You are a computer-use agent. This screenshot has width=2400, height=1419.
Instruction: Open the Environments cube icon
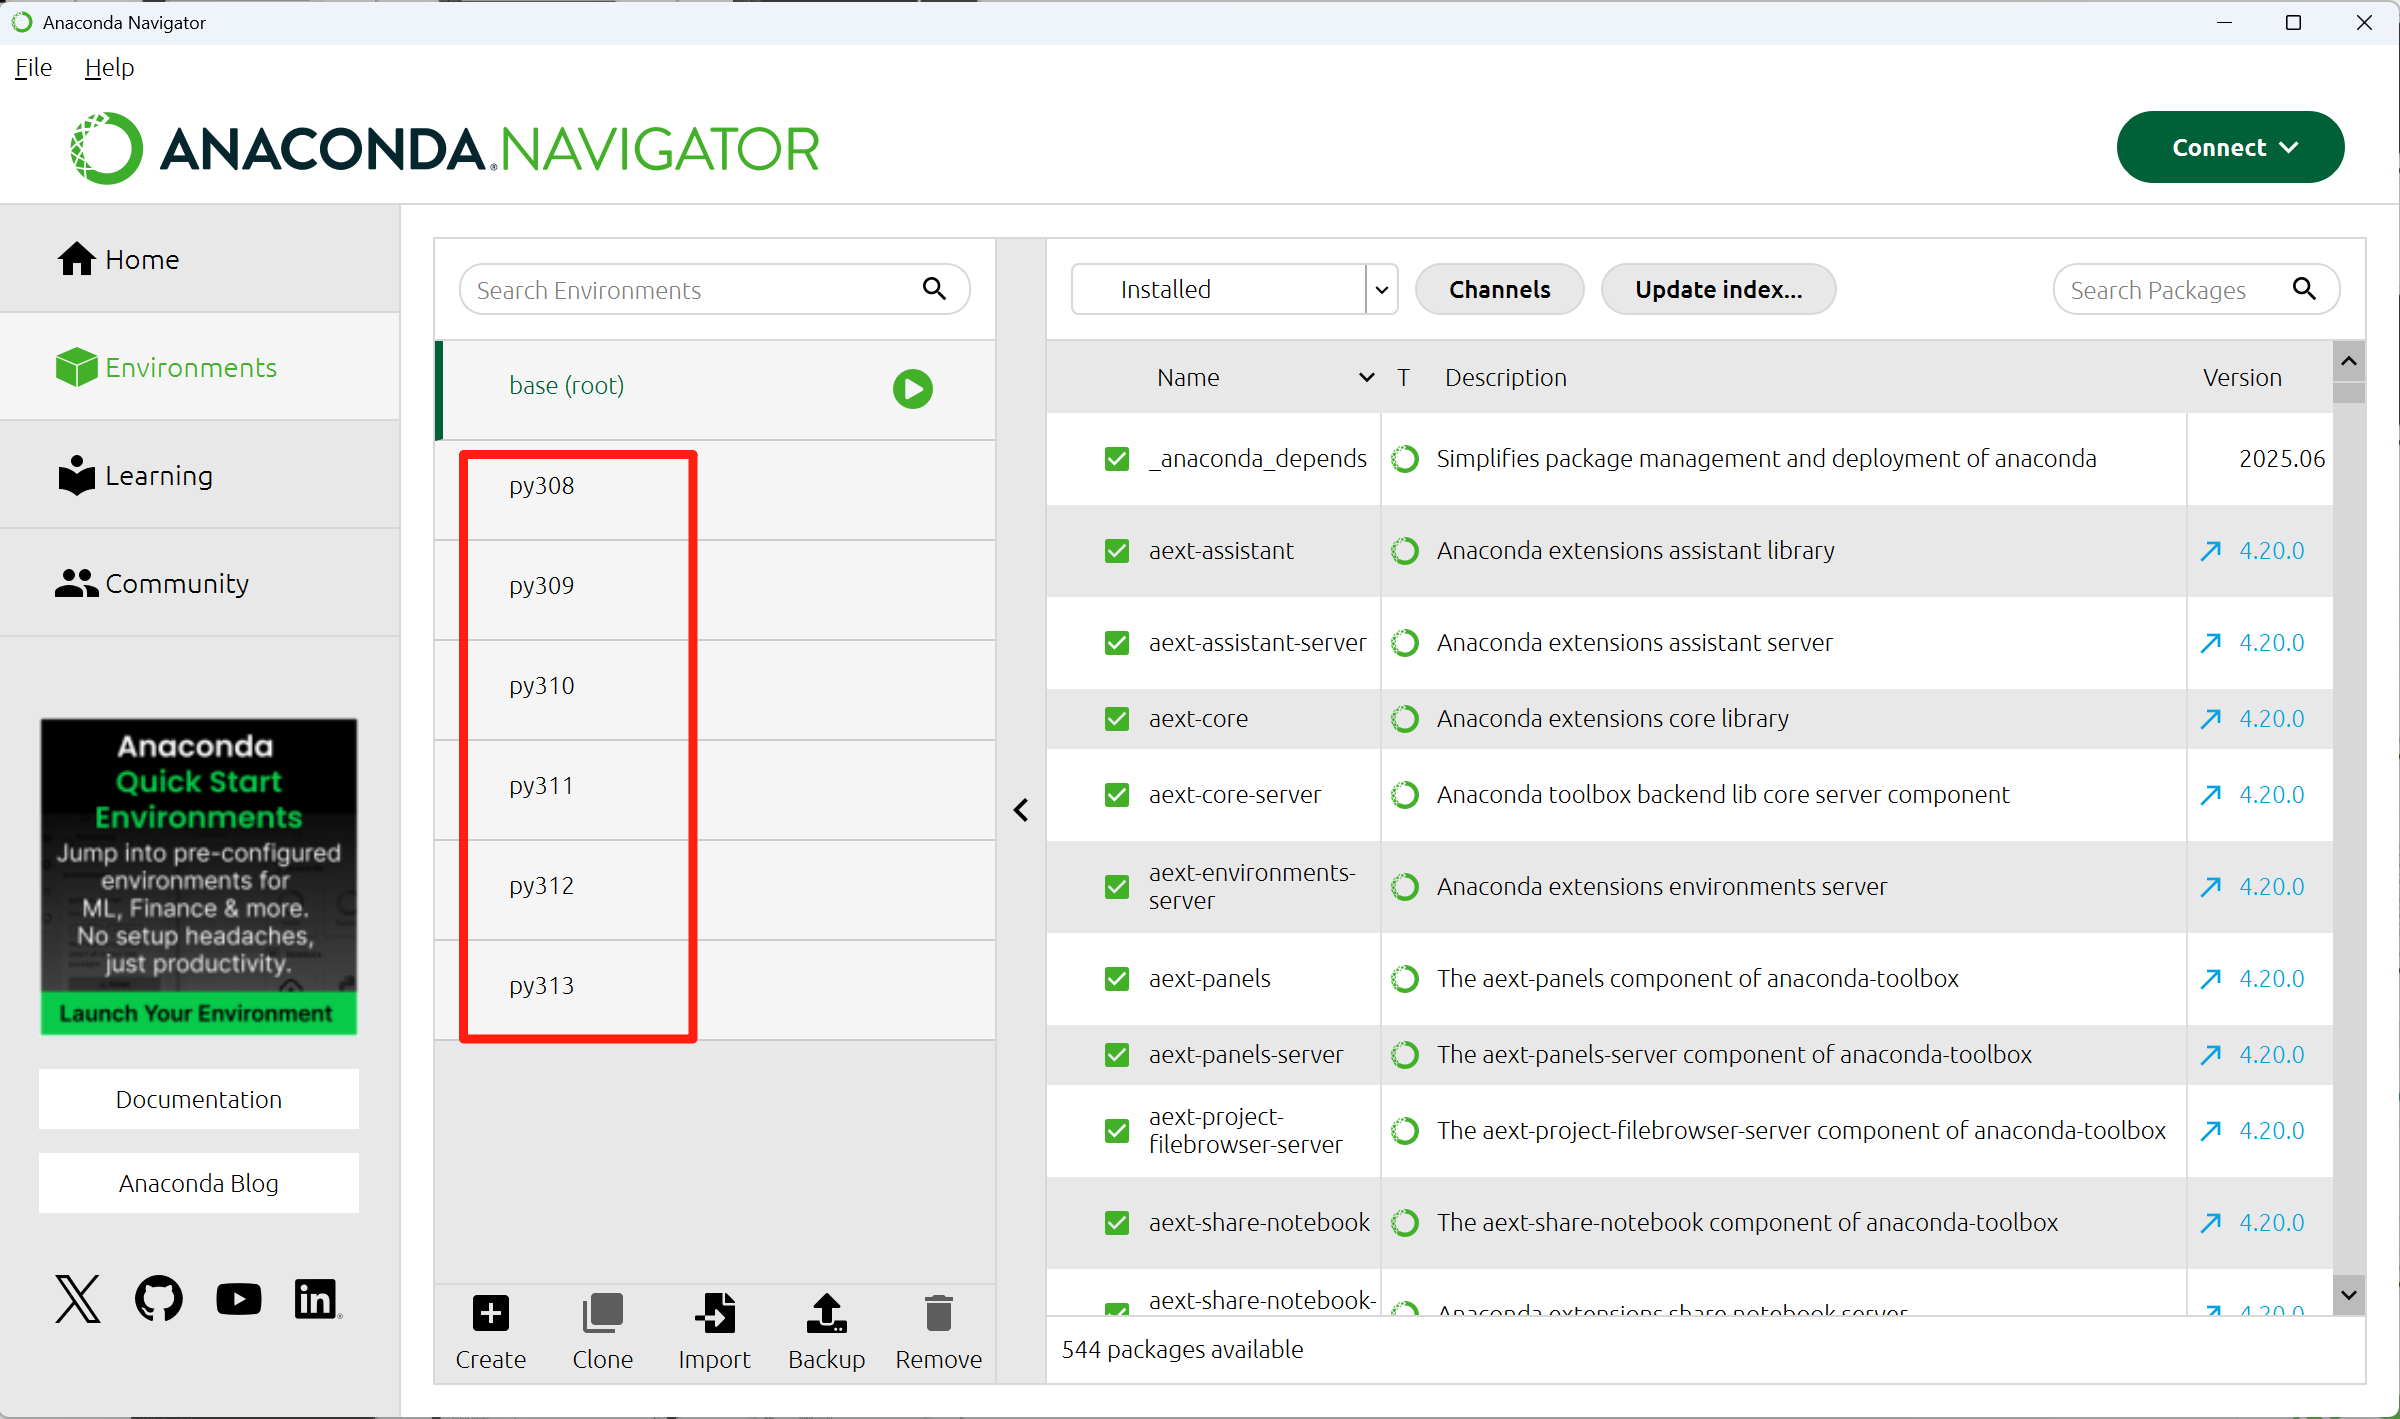[x=77, y=368]
